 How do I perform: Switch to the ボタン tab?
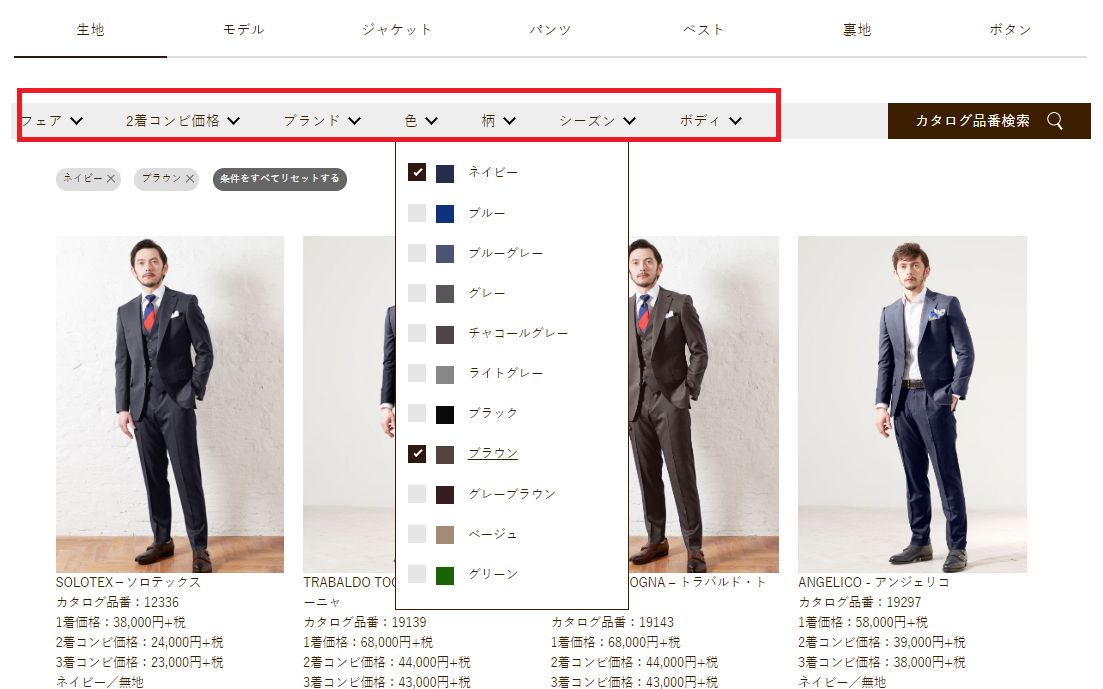(1010, 30)
